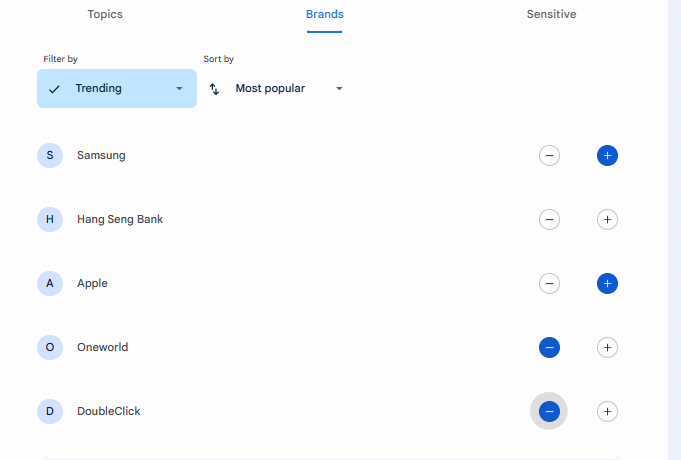Show fewer ads from Samsung
This screenshot has height=460, width=681.
549,155
